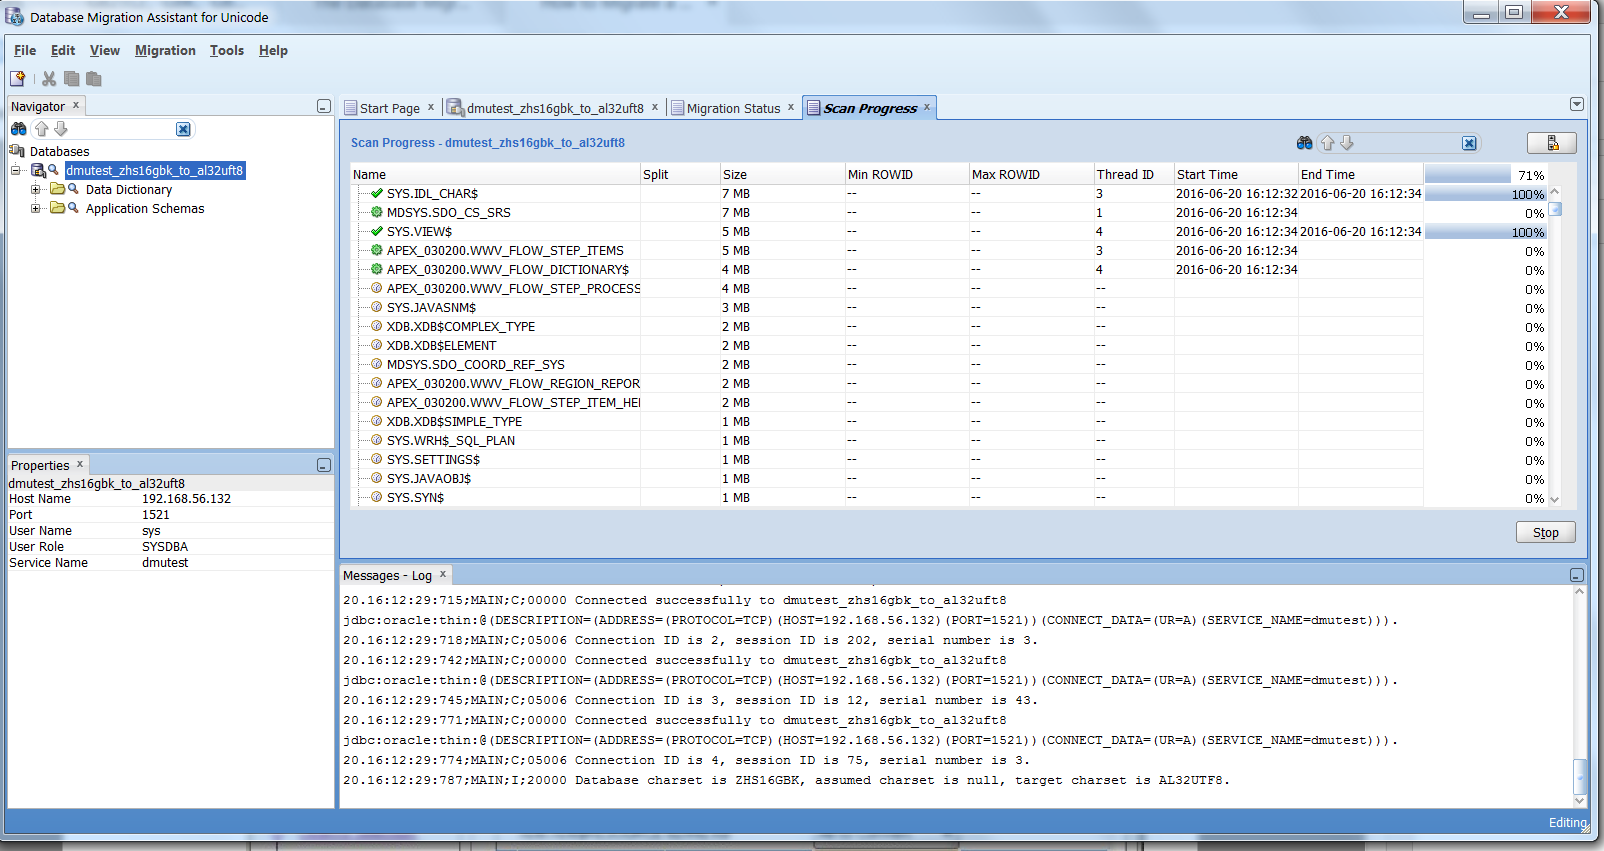The height and width of the screenshot is (851, 1604).
Task: Click Scan Progress find next arrow
Action: click(x=1347, y=143)
